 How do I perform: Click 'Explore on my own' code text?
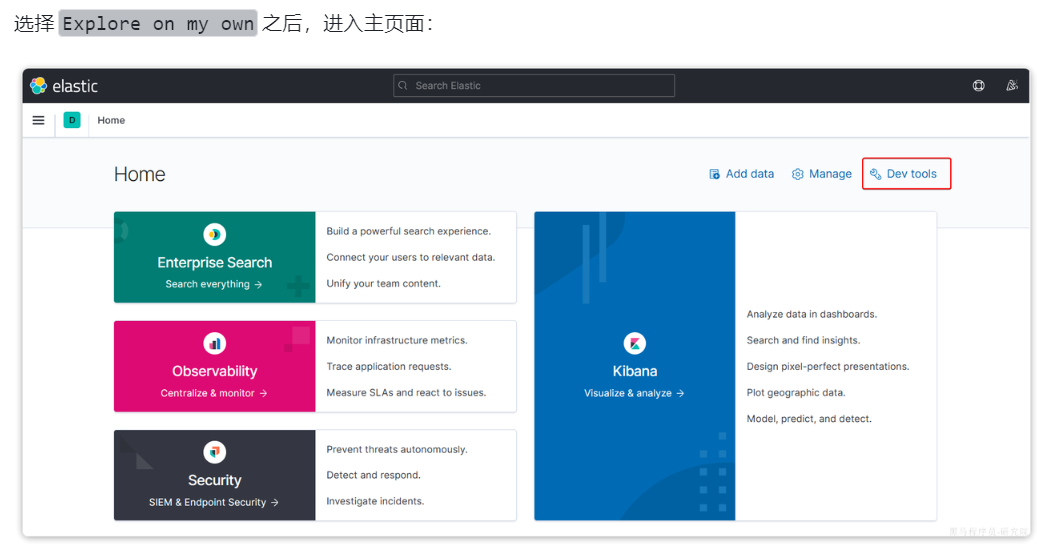pos(158,24)
